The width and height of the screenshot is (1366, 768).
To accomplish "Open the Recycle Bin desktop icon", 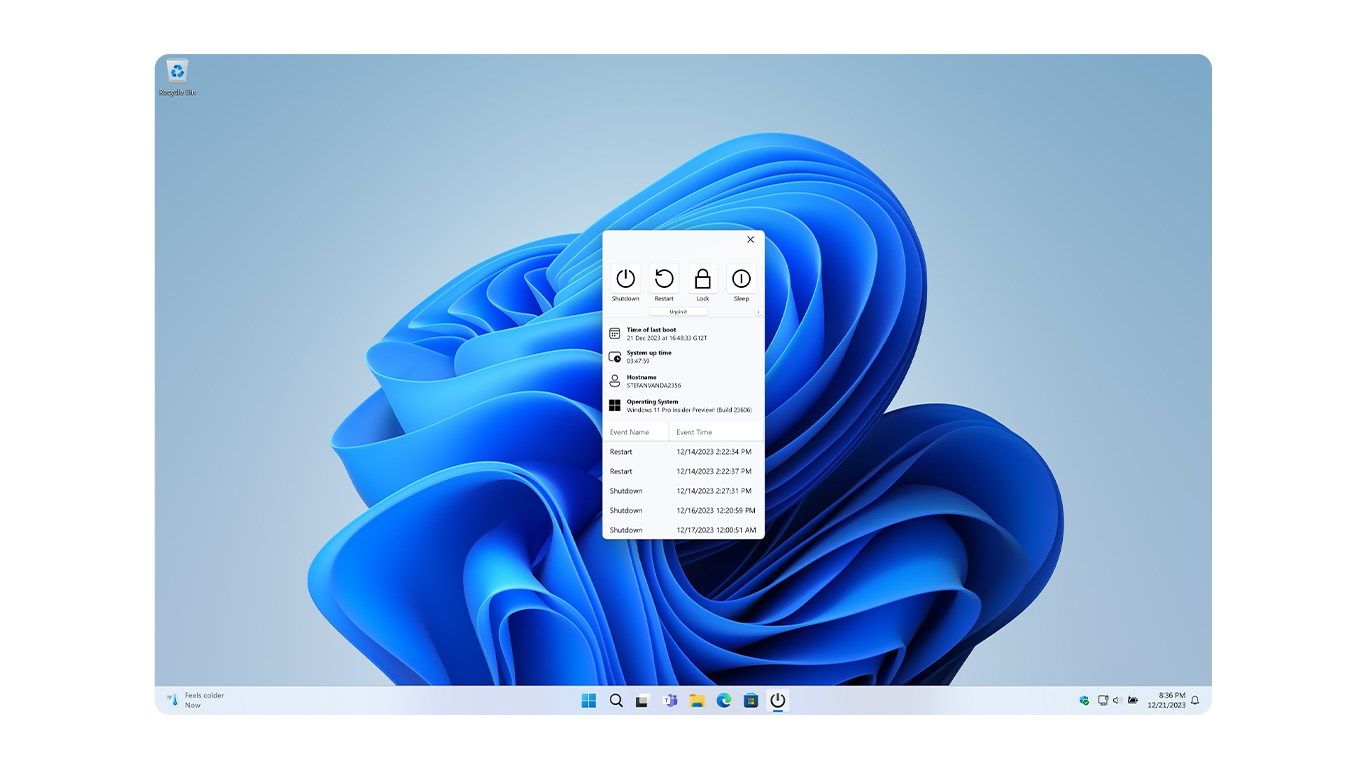I will point(177,77).
